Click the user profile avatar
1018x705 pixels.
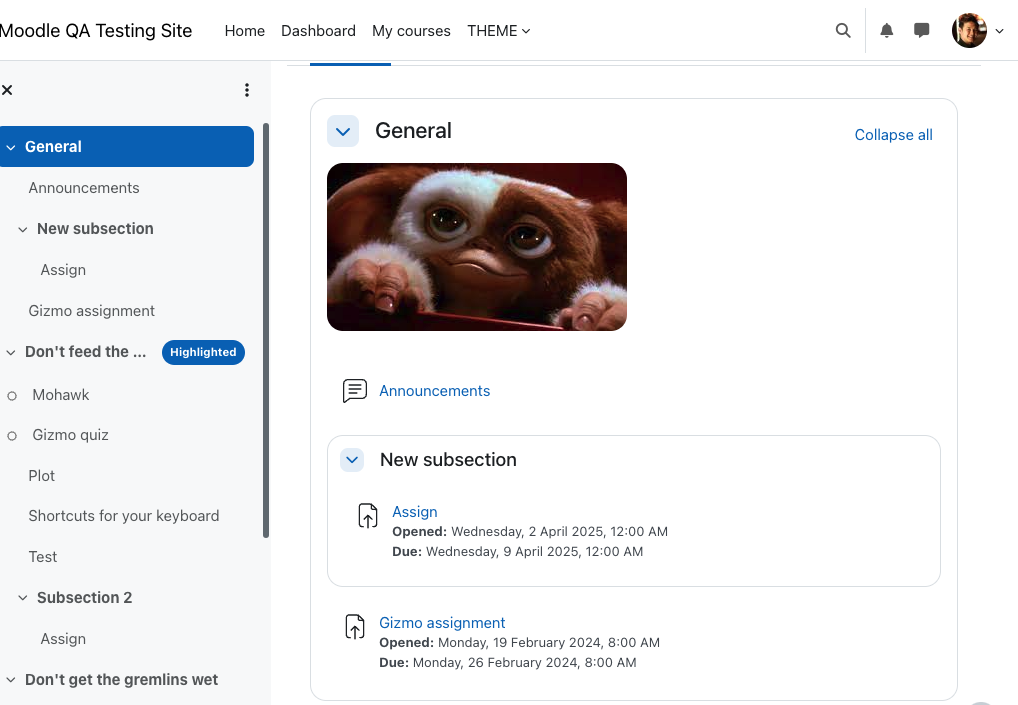coord(969,31)
